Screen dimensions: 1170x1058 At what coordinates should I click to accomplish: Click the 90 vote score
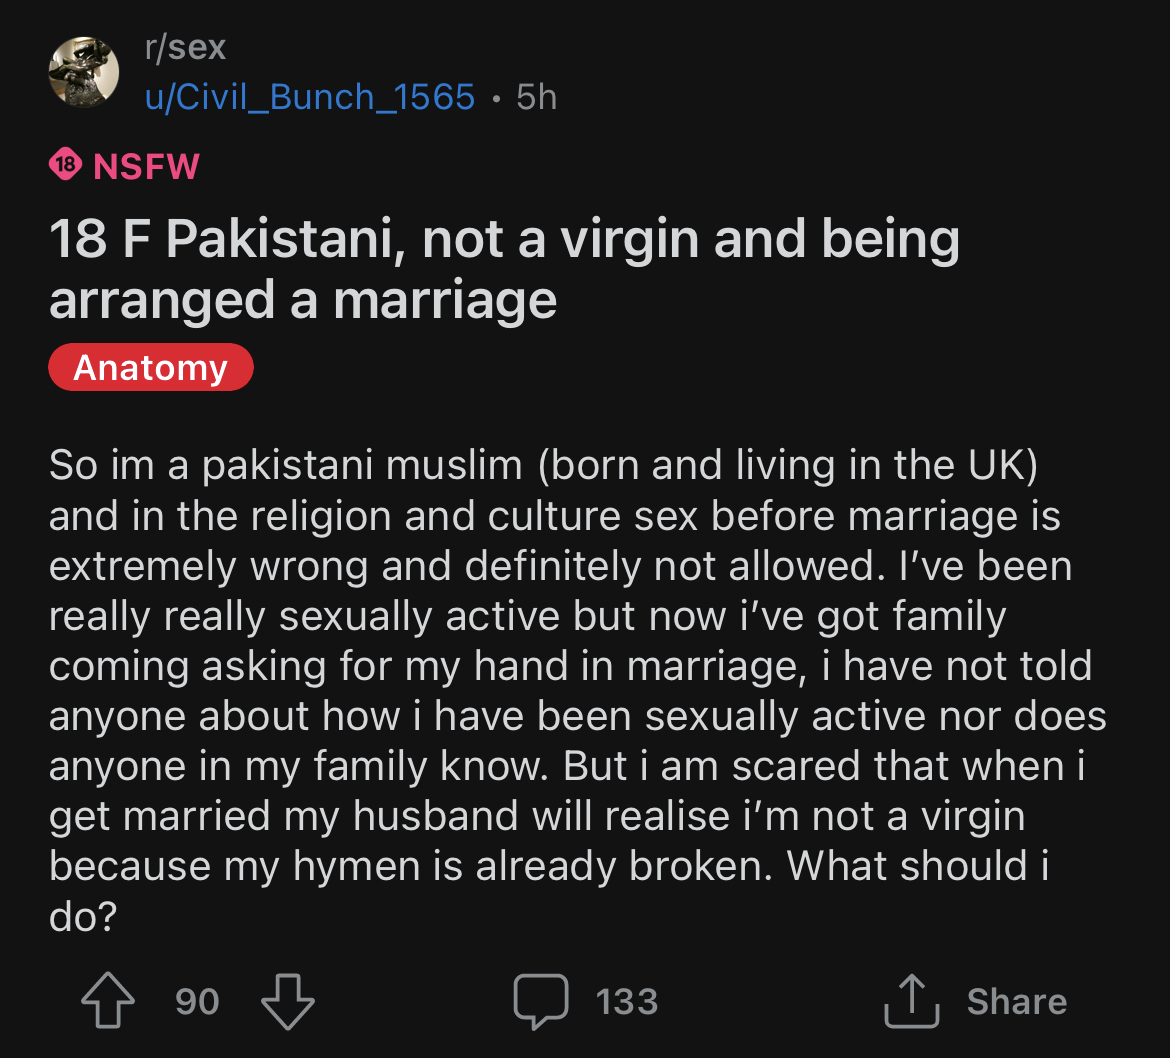[x=197, y=1001]
